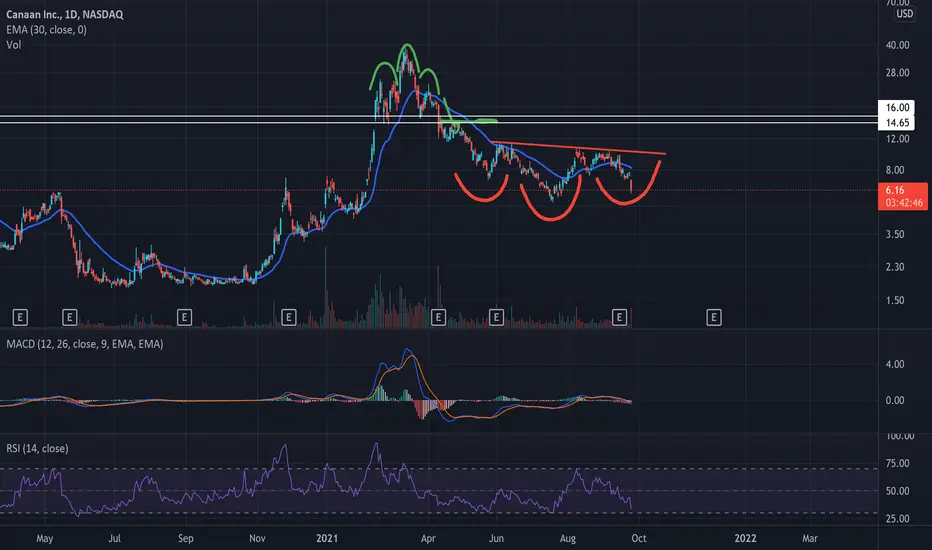932x550 pixels.
Task: Click the 2021 label on time axis
Action: [327, 539]
